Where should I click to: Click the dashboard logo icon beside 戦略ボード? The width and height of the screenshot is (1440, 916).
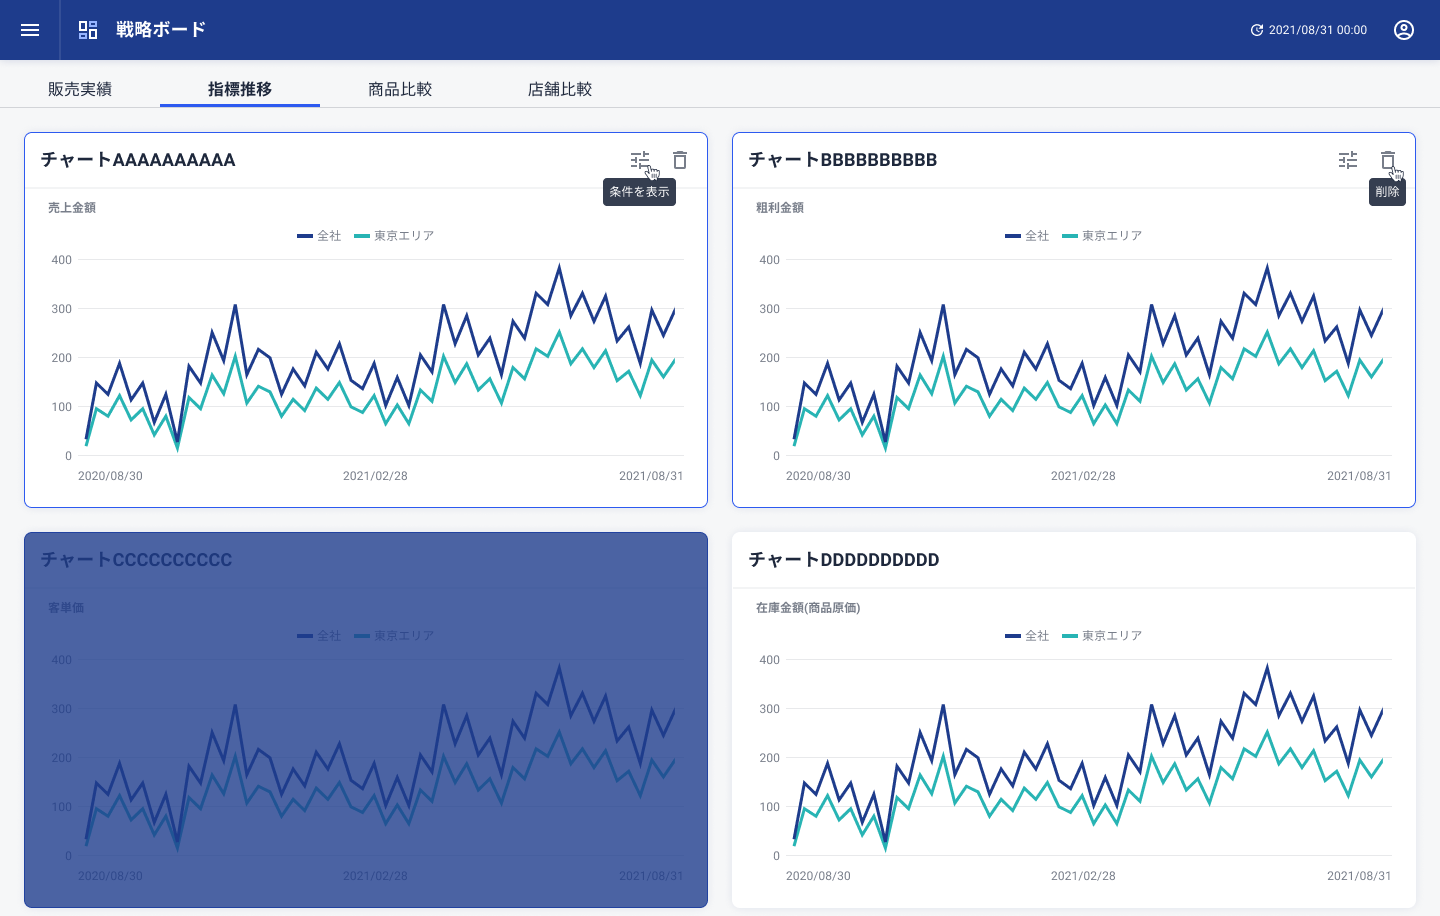pos(88,30)
